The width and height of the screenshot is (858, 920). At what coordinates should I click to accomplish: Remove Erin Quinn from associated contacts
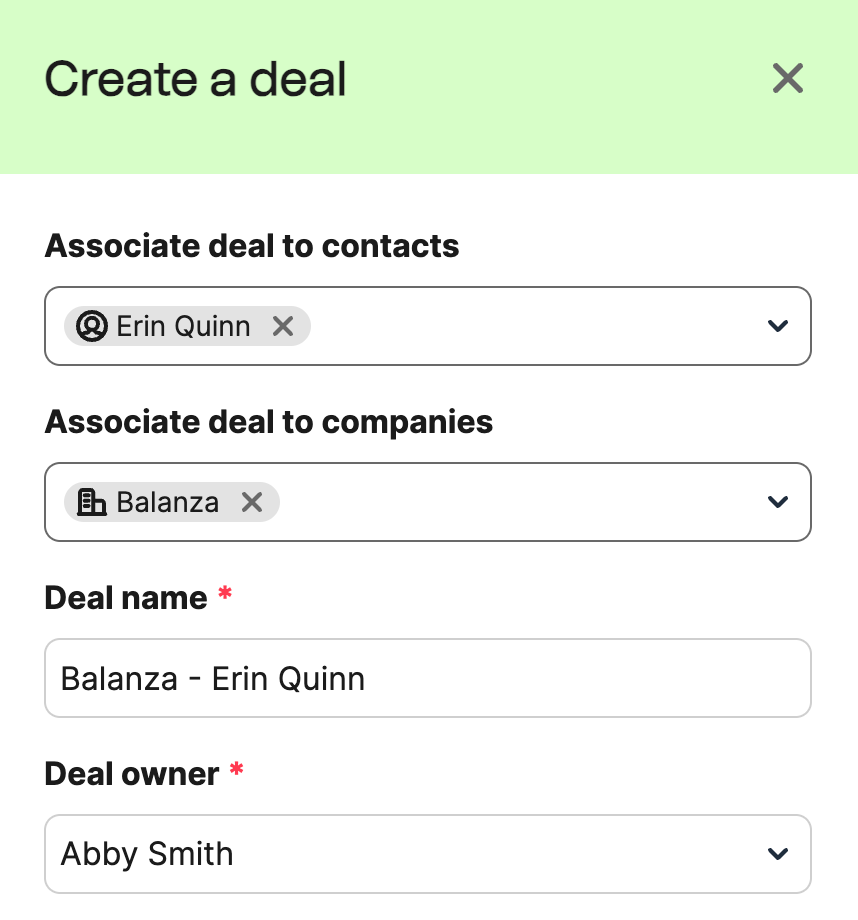click(283, 326)
